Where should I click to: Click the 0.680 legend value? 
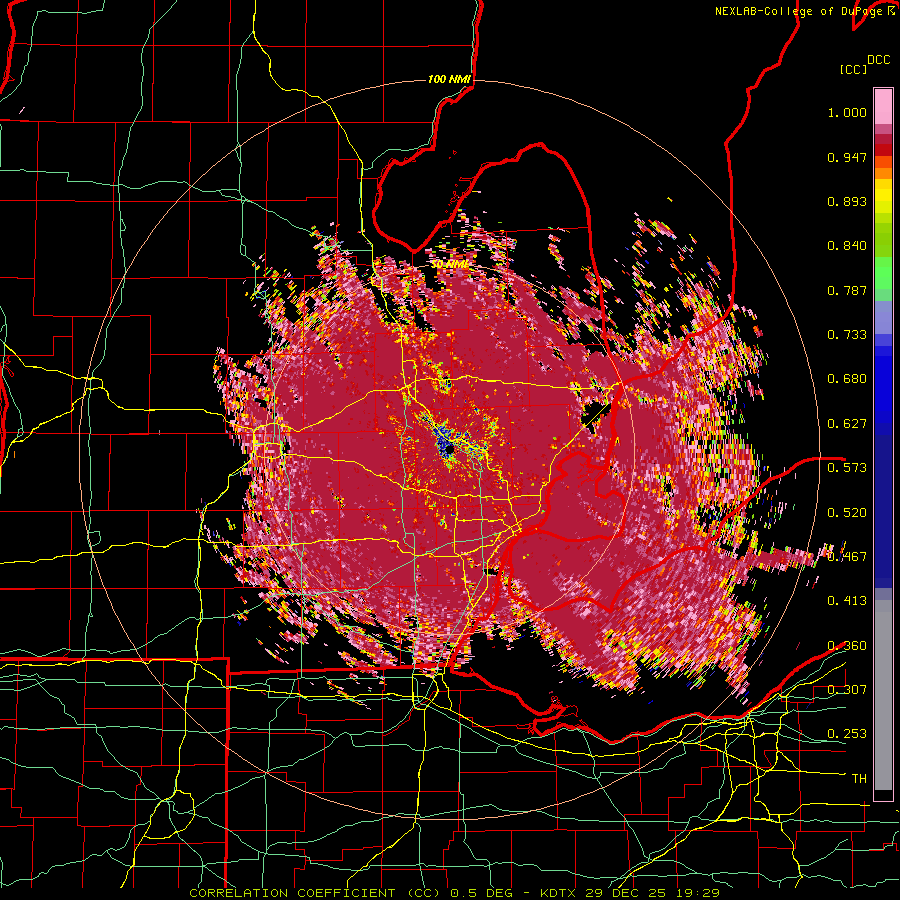click(x=847, y=379)
